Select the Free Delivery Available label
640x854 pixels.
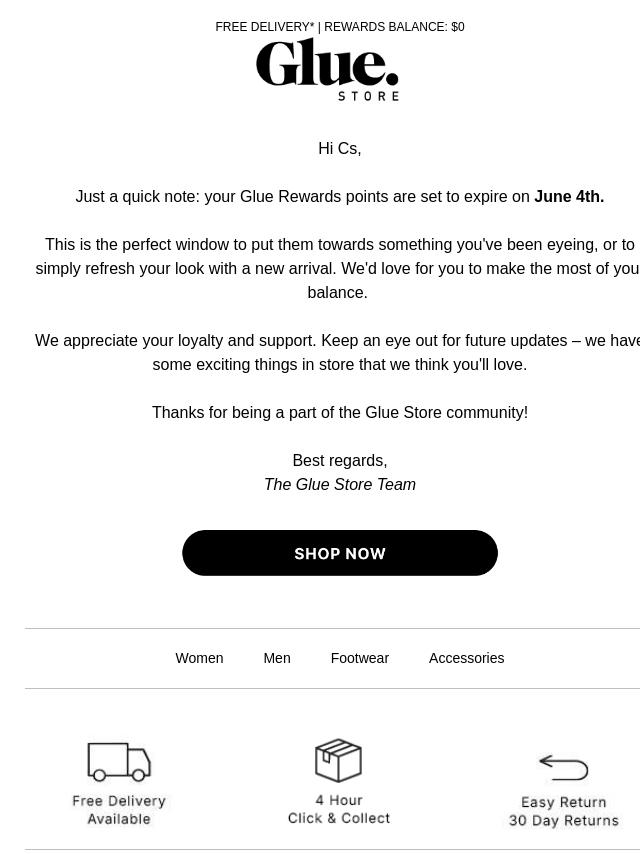coord(119,810)
